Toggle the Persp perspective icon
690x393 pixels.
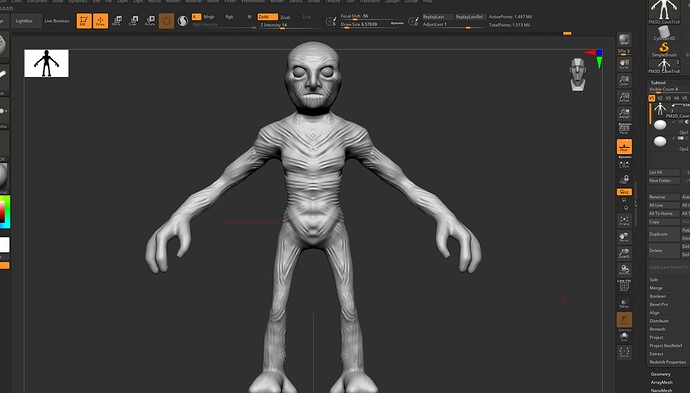[x=624, y=129]
